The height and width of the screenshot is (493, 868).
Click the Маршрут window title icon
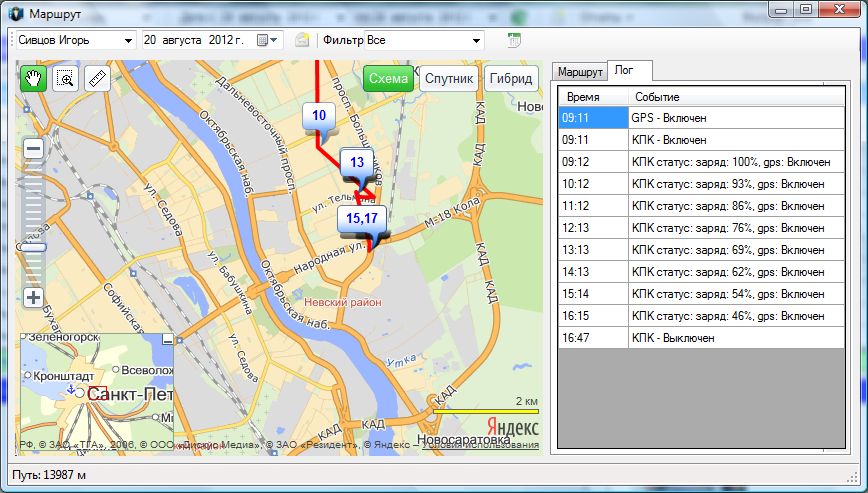(17, 13)
